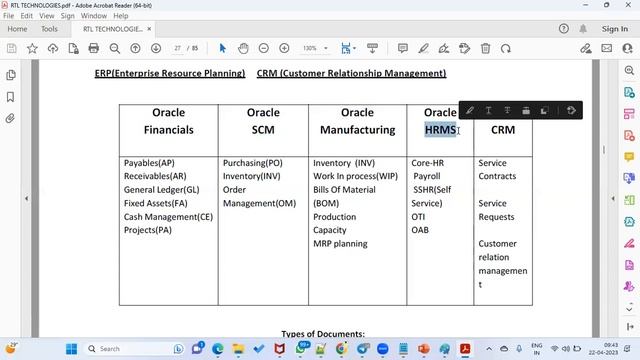Strikethrough selected text in popup toolbar
Viewport: 640px width, 360px height.
coord(507,110)
